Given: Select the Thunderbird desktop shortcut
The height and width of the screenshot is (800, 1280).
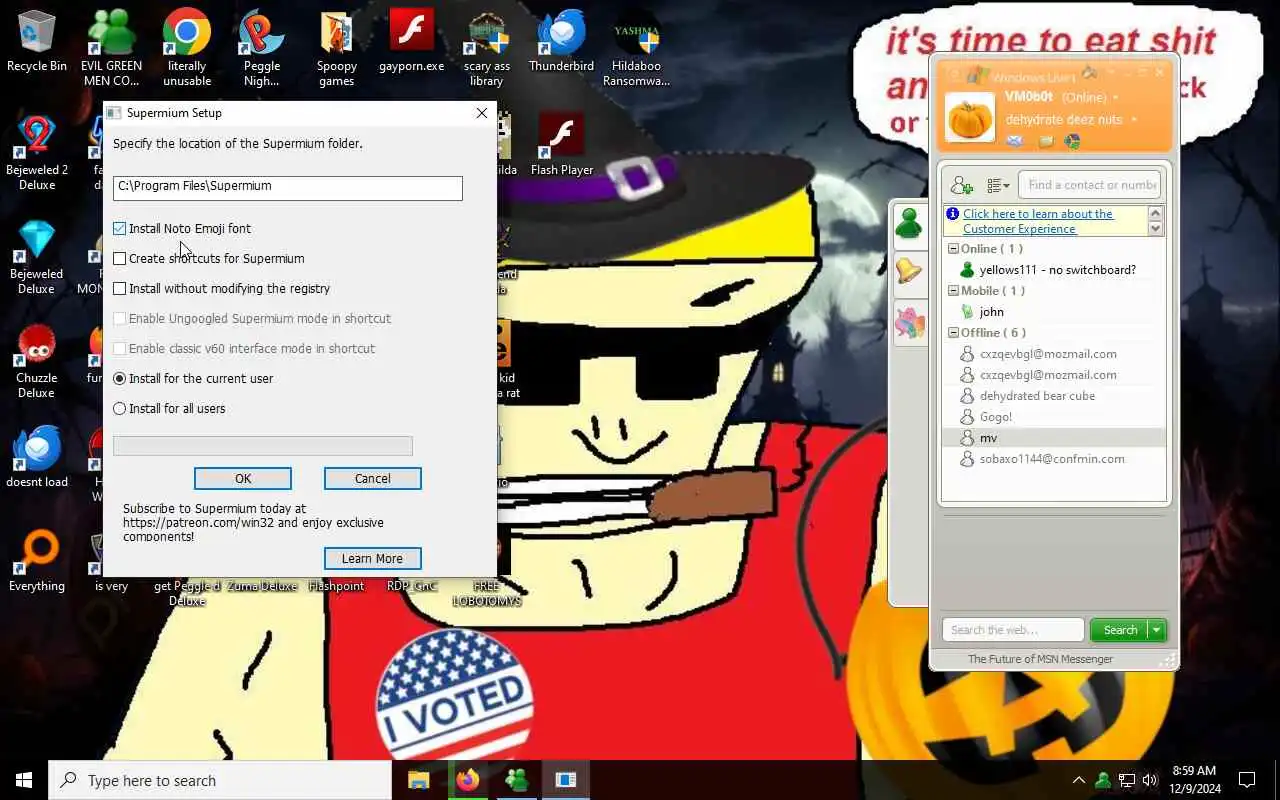Looking at the screenshot, I should [562, 42].
